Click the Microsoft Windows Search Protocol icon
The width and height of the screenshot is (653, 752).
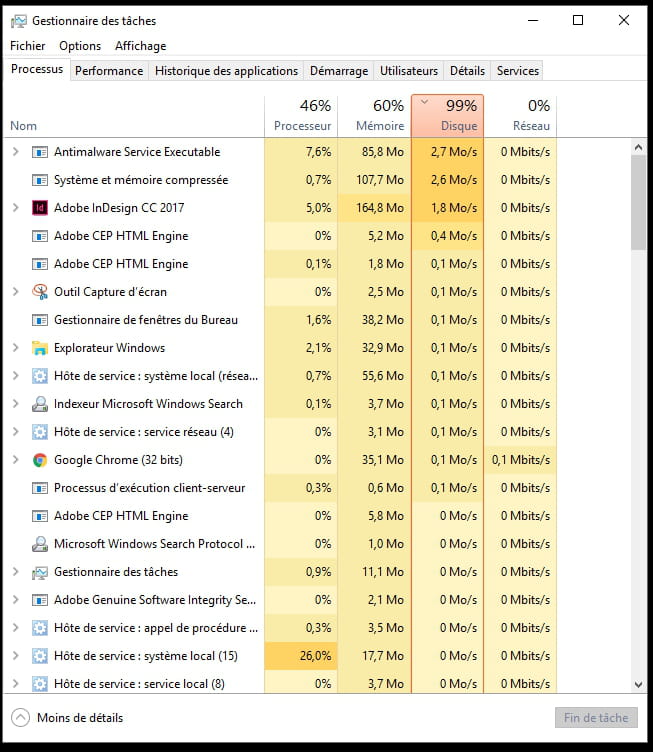(40, 544)
